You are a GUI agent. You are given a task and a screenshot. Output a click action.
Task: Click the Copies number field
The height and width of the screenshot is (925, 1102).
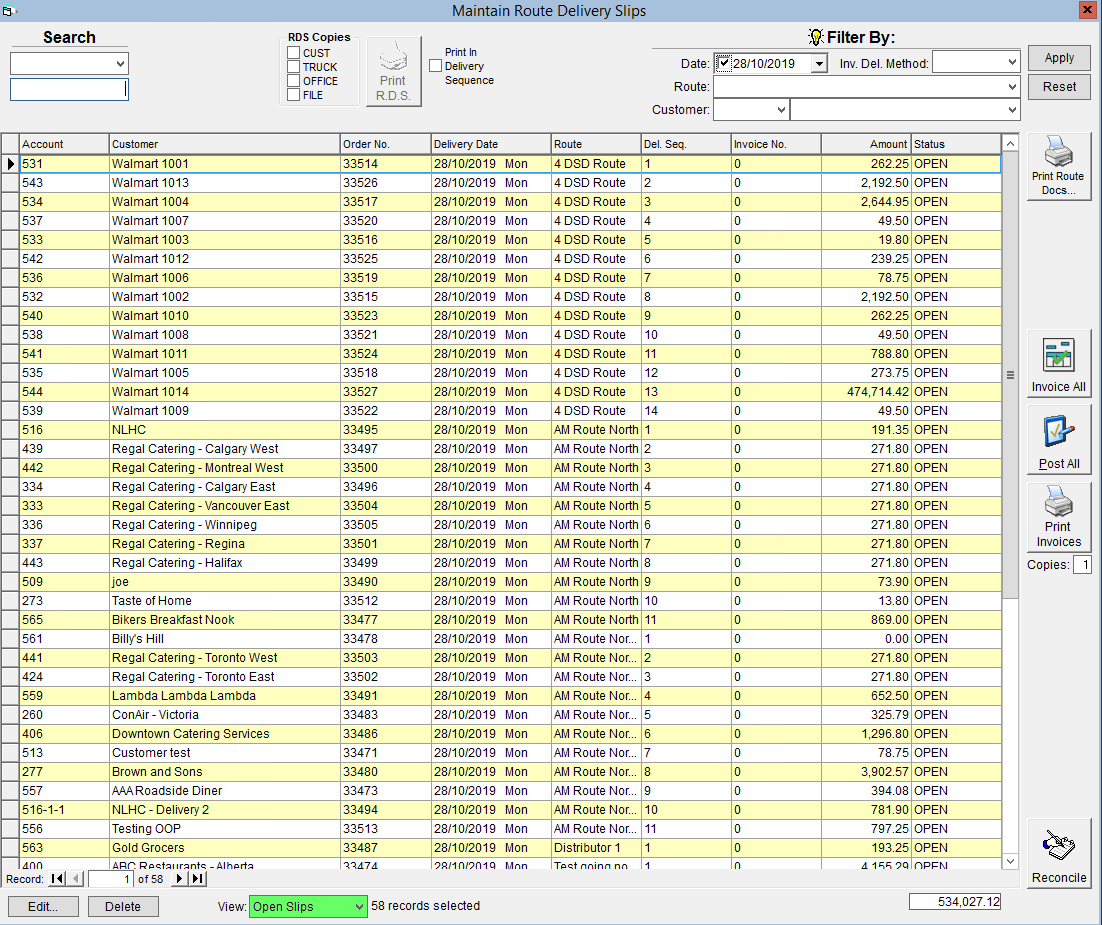coord(1082,564)
